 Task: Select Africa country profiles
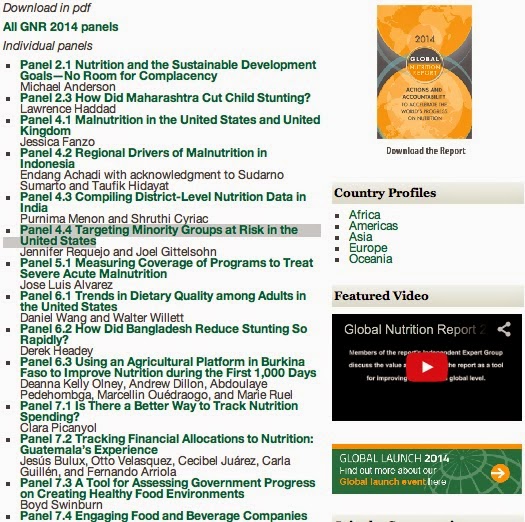click(x=365, y=215)
